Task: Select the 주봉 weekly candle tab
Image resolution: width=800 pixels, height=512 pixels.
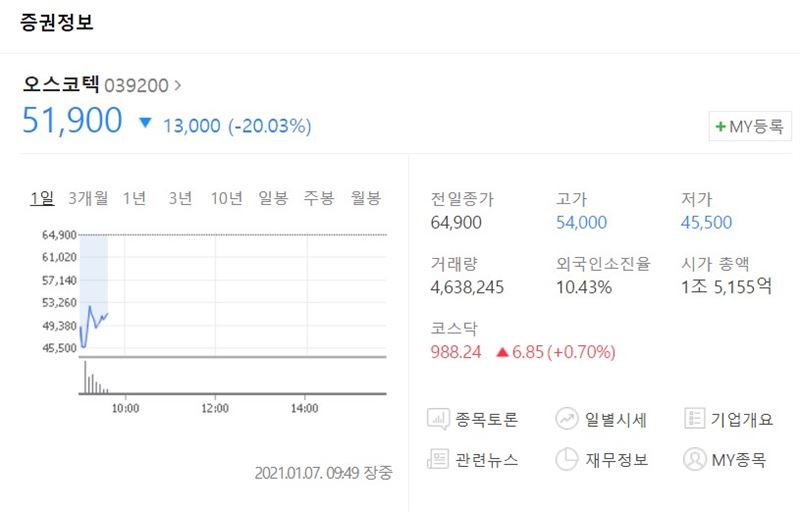Action: 319,198
